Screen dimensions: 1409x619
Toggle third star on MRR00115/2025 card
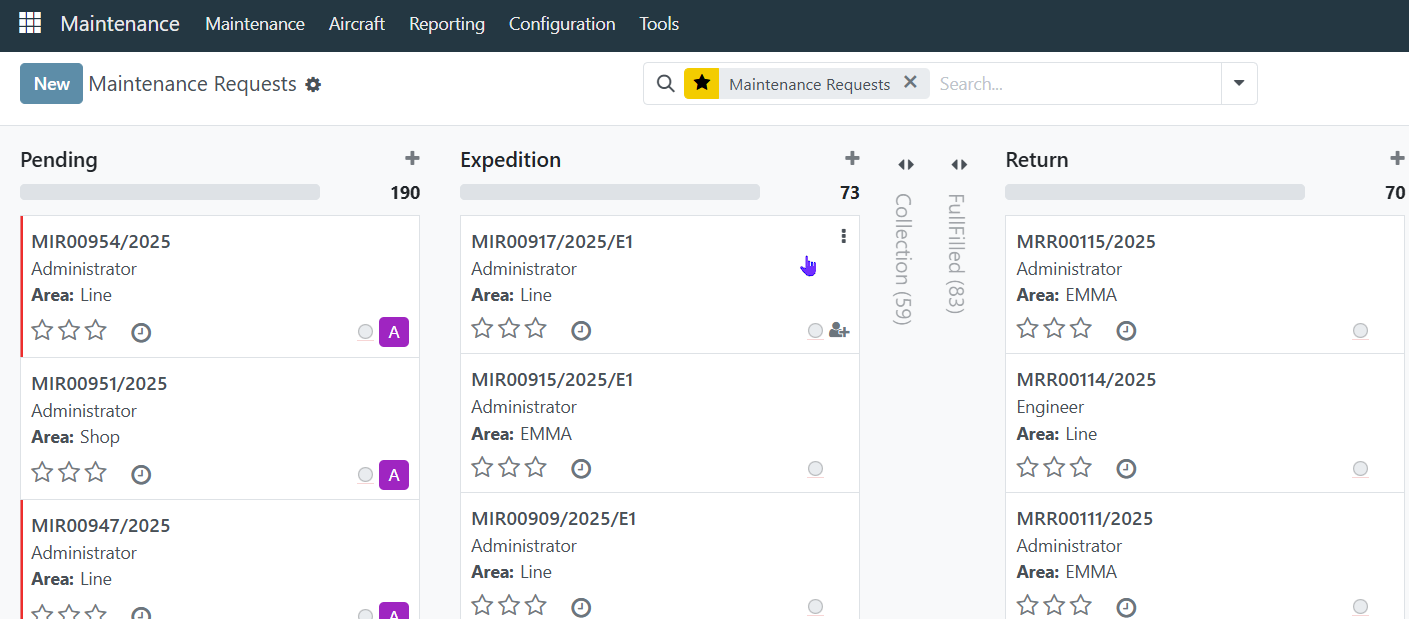click(x=1080, y=328)
